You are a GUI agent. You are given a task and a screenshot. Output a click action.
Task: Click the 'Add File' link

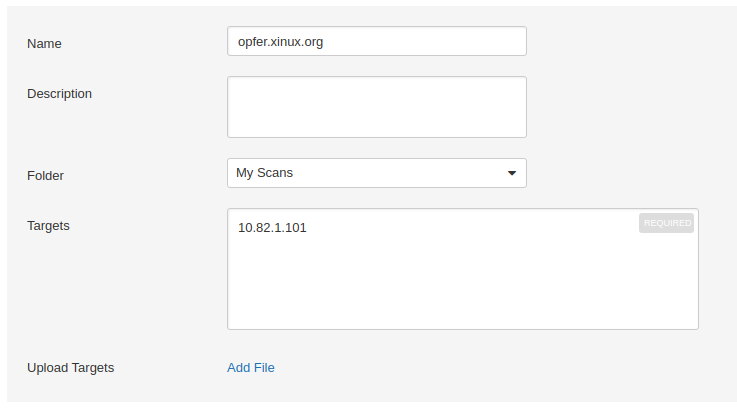[x=251, y=367]
